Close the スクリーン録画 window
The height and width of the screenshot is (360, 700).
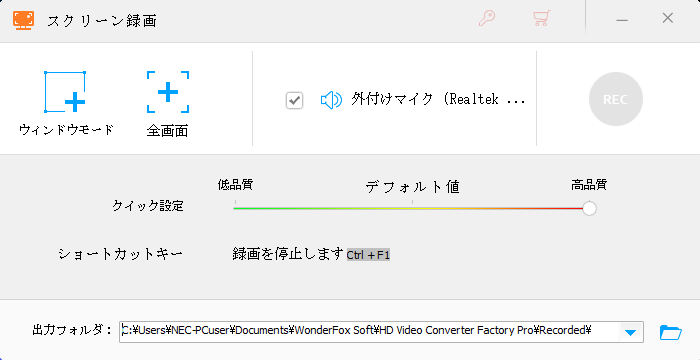point(668,18)
